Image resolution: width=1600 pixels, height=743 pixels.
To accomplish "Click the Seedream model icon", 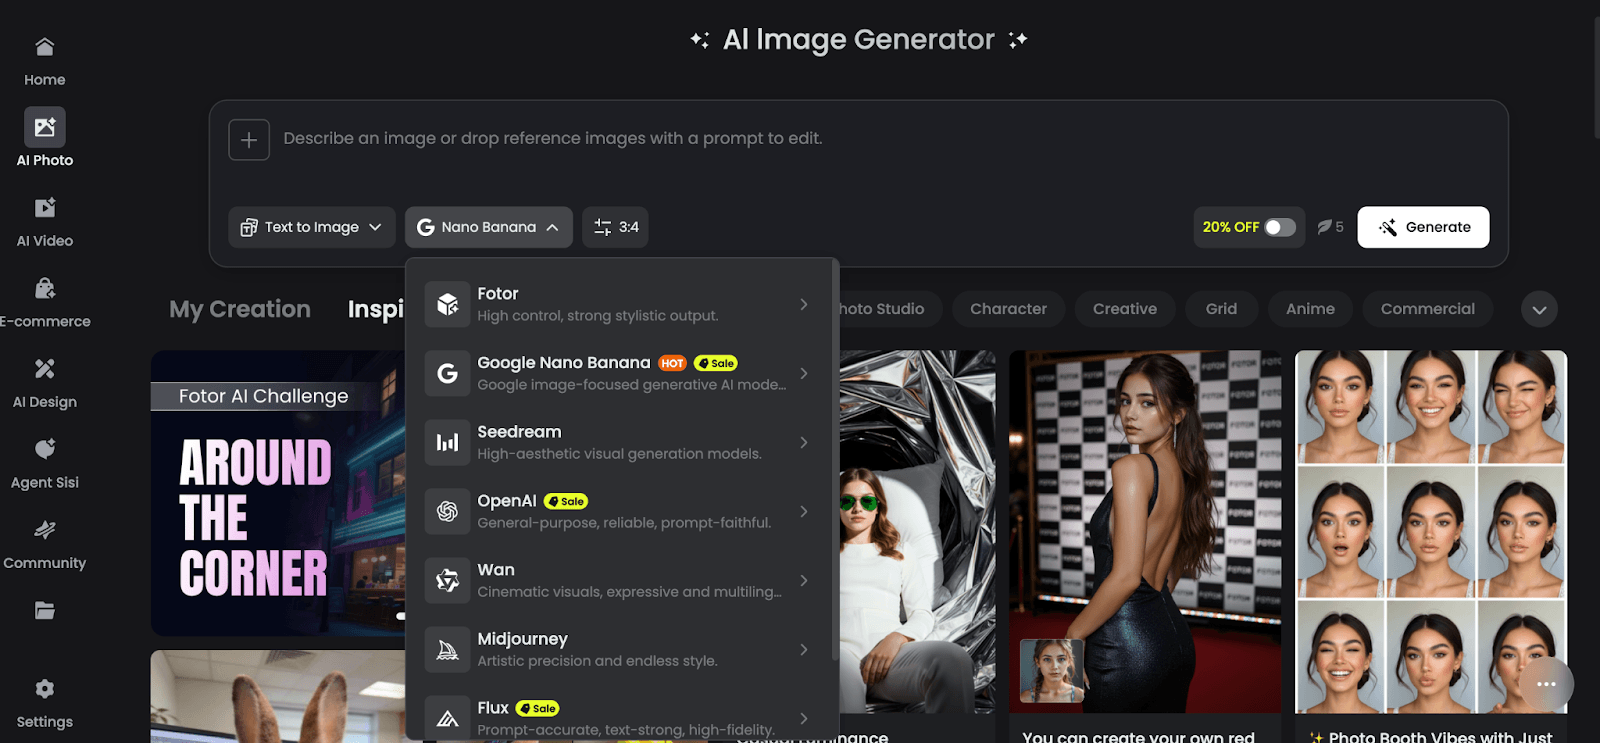I will point(448,442).
